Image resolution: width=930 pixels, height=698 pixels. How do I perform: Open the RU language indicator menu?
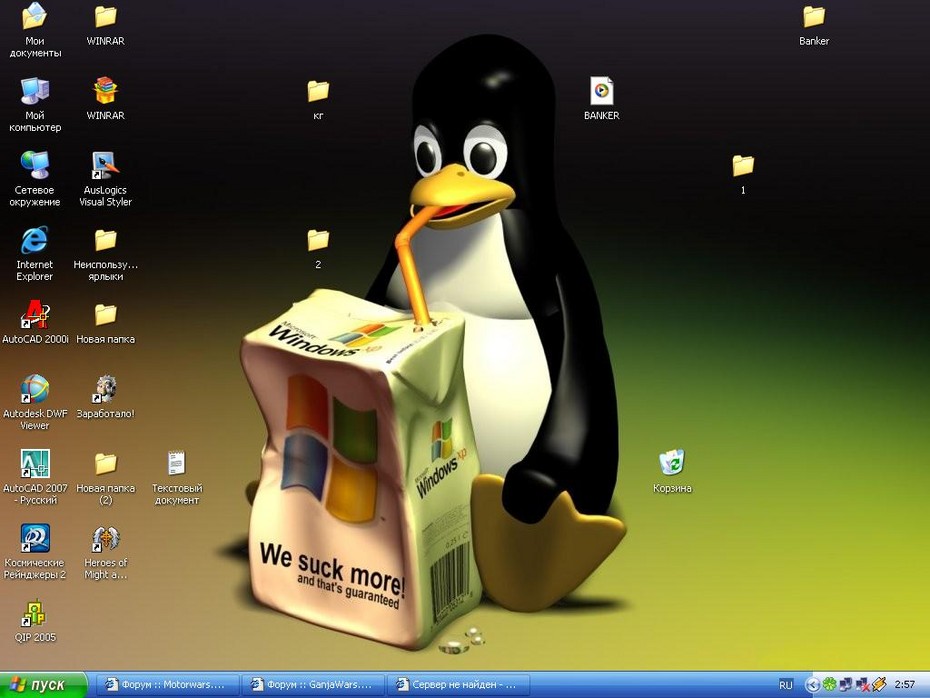pyautogui.click(x=786, y=685)
